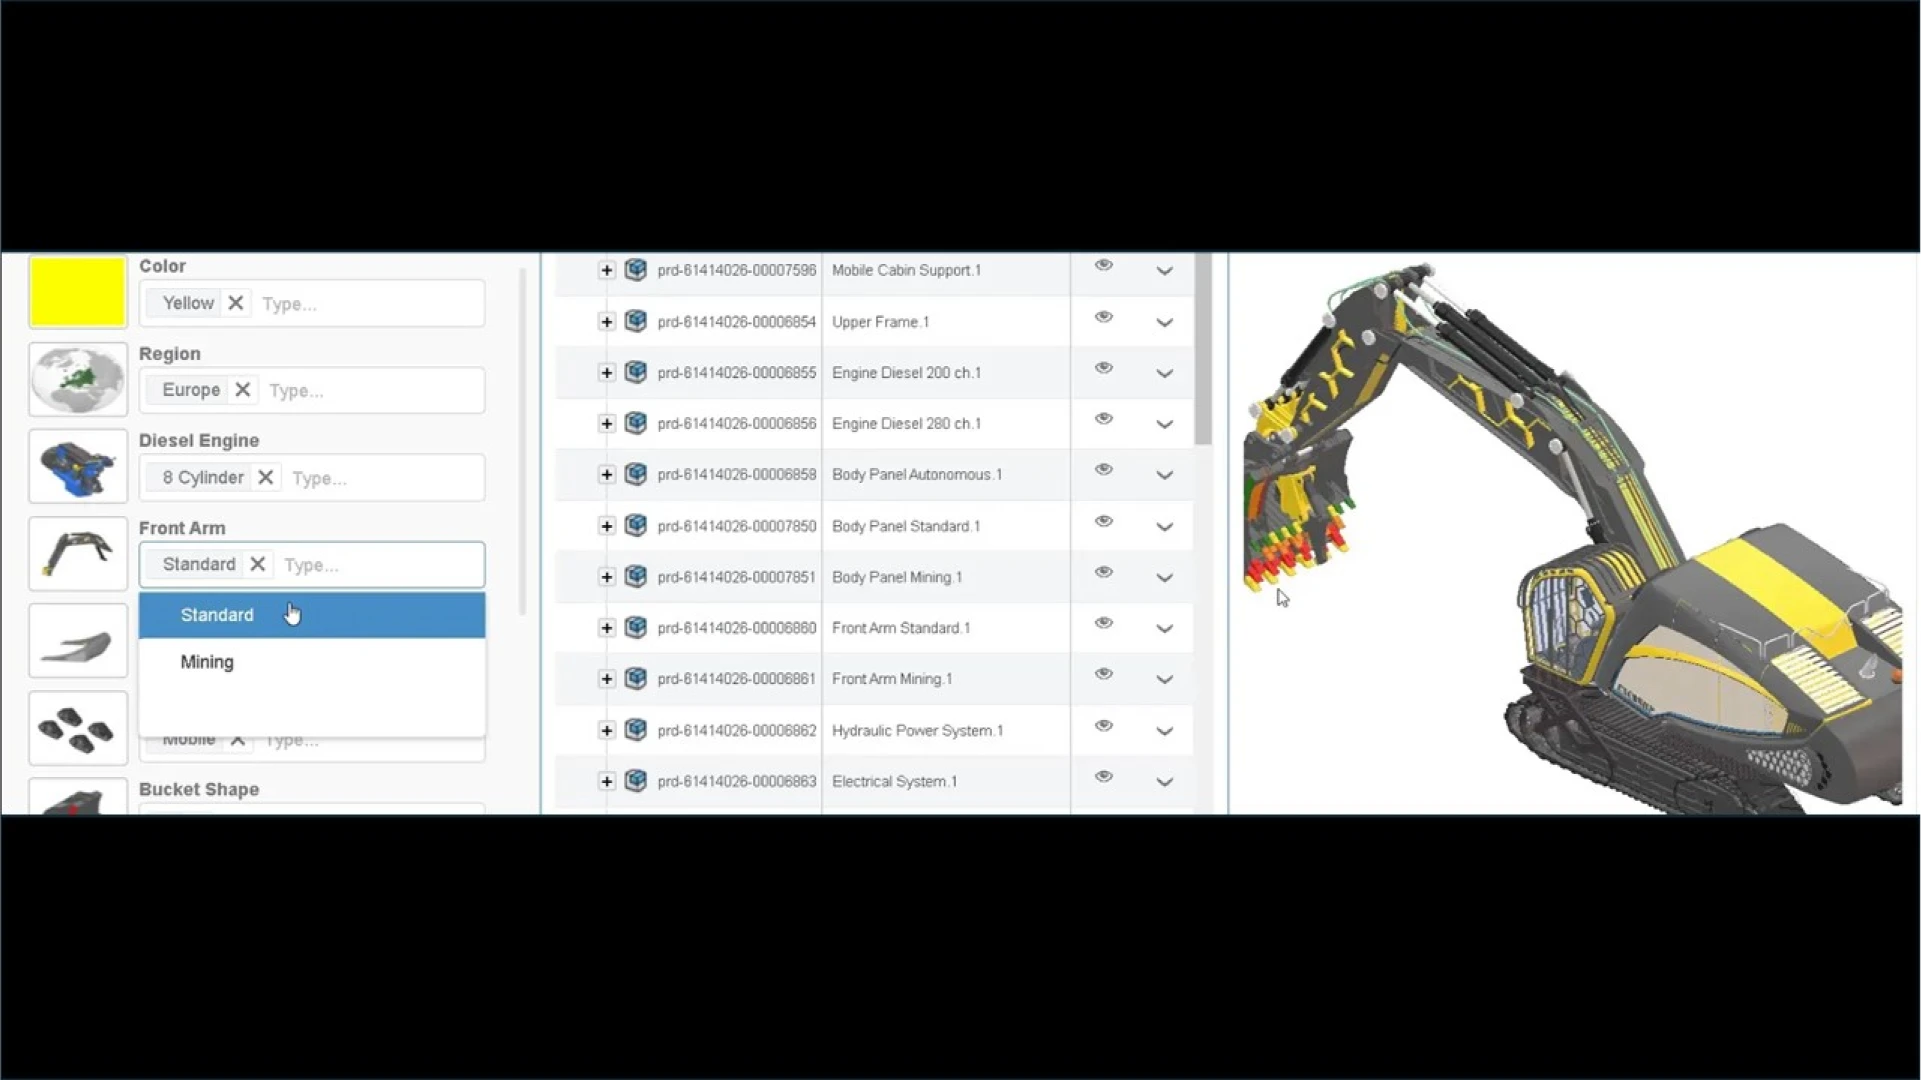Click product icon of Front Arm Mining.1
The width and height of the screenshot is (1921, 1080).
point(636,678)
